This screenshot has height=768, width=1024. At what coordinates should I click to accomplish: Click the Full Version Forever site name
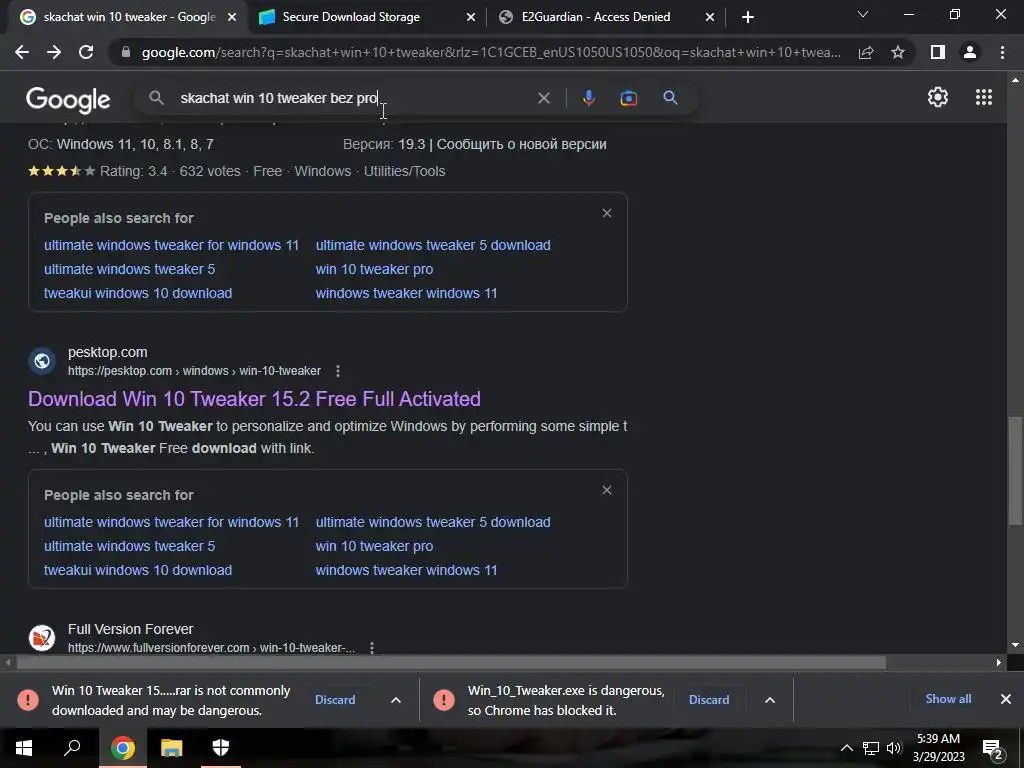tap(131, 630)
